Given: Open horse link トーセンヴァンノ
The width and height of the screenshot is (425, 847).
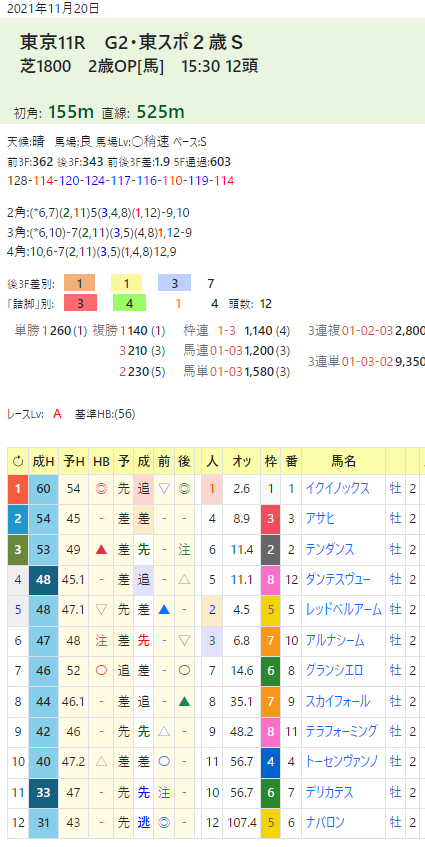Looking at the screenshot, I should click(342, 762).
